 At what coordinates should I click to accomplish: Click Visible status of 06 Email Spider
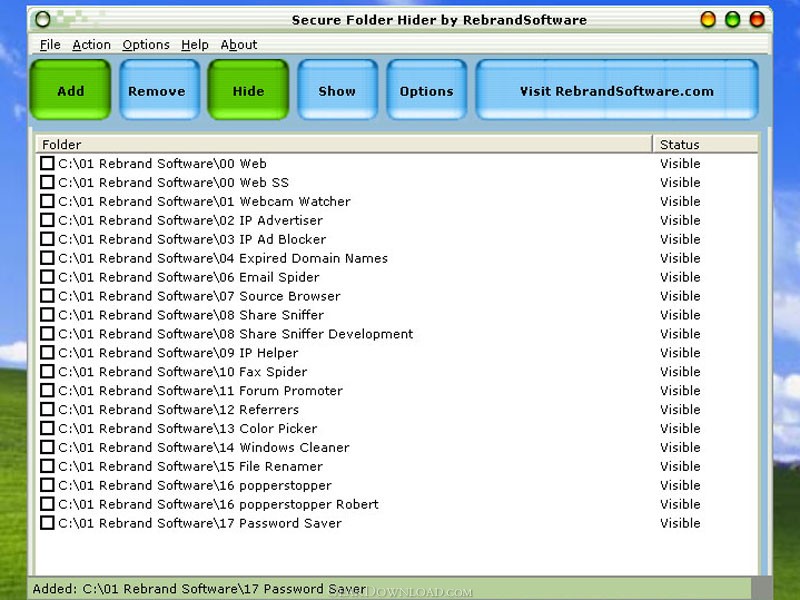pos(680,277)
